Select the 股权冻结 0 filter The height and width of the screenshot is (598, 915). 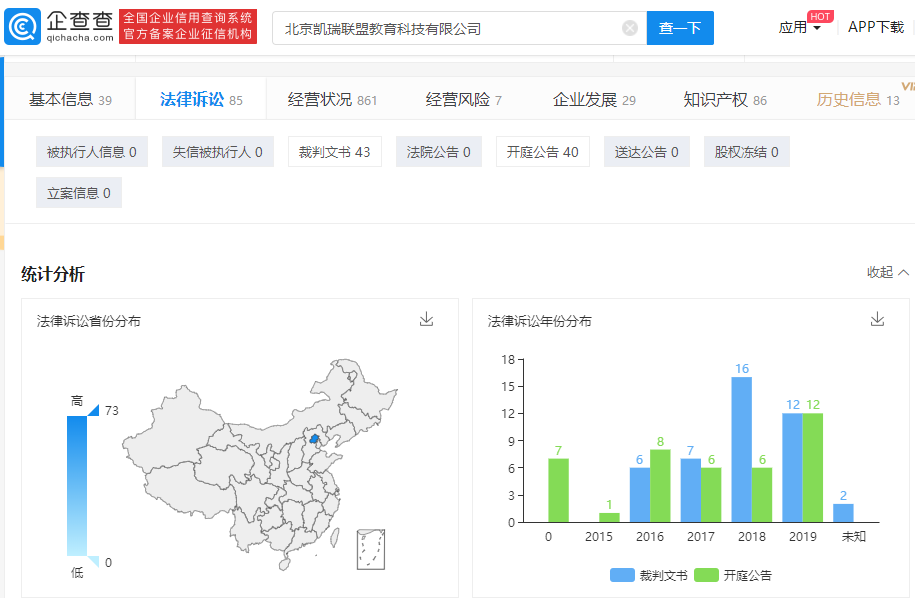(746, 152)
